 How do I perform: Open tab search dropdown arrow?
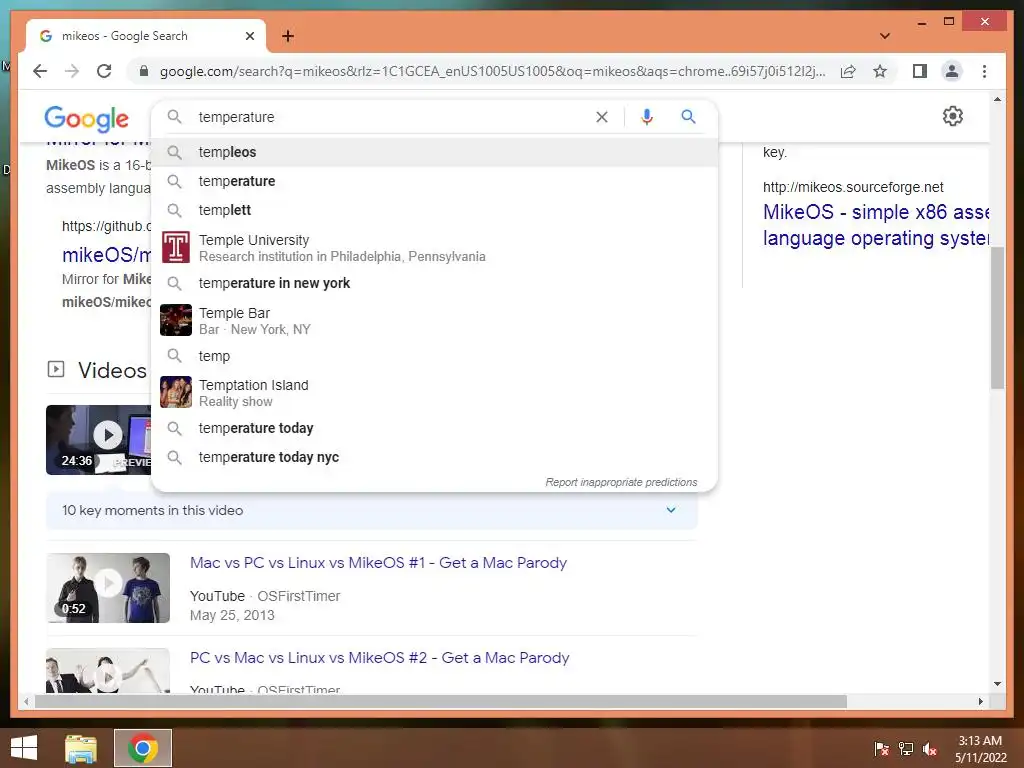pyautogui.click(x=885, y=36)
